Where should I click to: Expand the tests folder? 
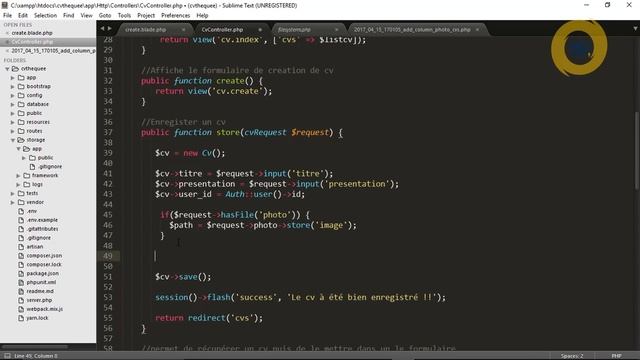pos(13,193)
